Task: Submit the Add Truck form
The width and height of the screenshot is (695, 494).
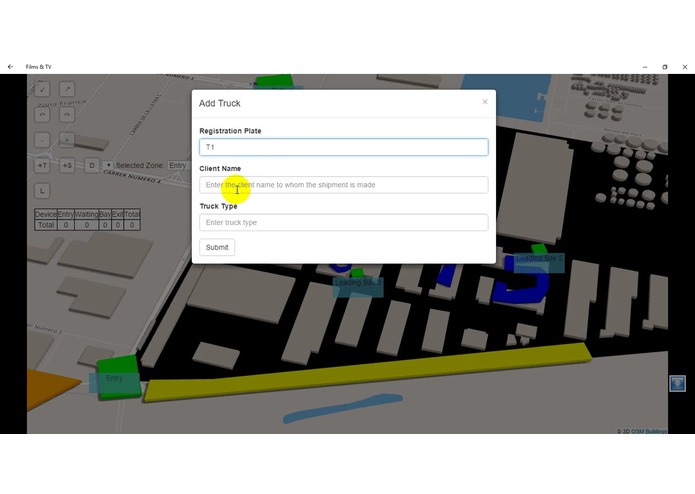Action: (217, 247)
